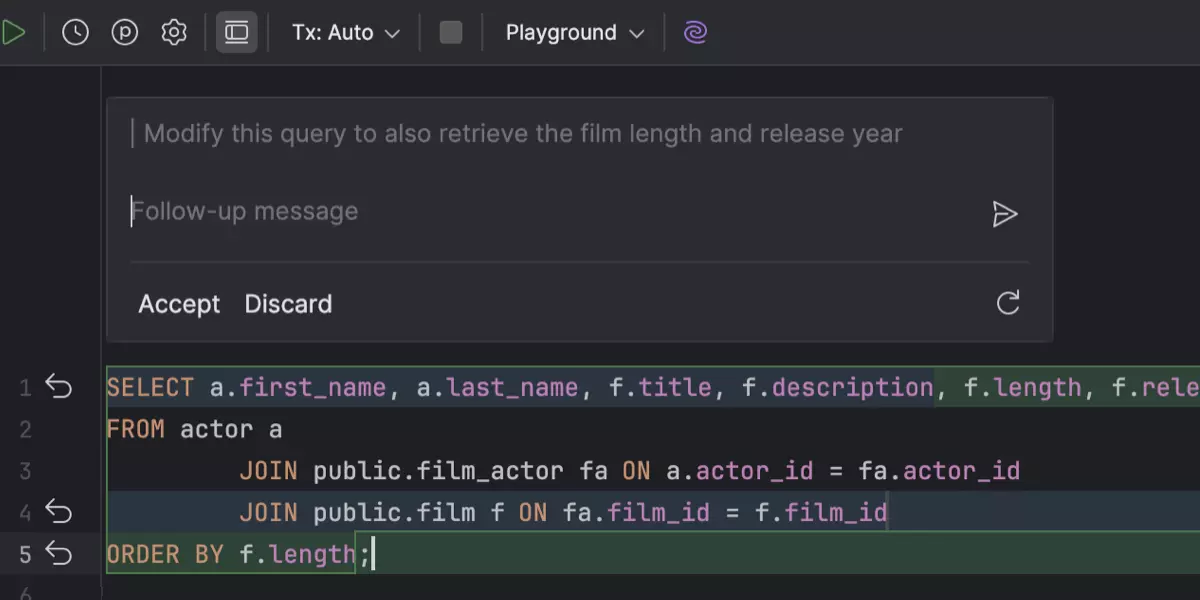This screenshot has width=1200, height=600.
Task: Toggle the in-editor results layout button
Action: [x=237, y=33]
